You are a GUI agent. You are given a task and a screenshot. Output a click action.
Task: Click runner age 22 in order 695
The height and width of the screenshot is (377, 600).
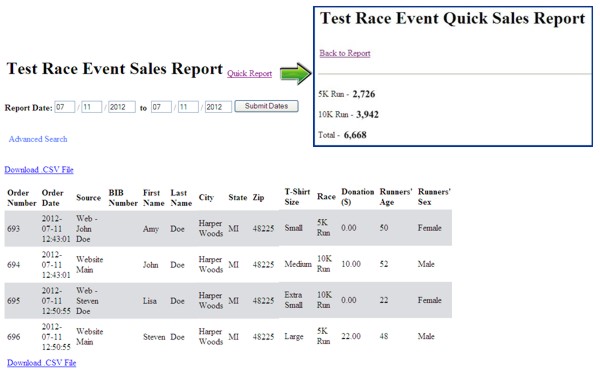[x=384, y=300]
